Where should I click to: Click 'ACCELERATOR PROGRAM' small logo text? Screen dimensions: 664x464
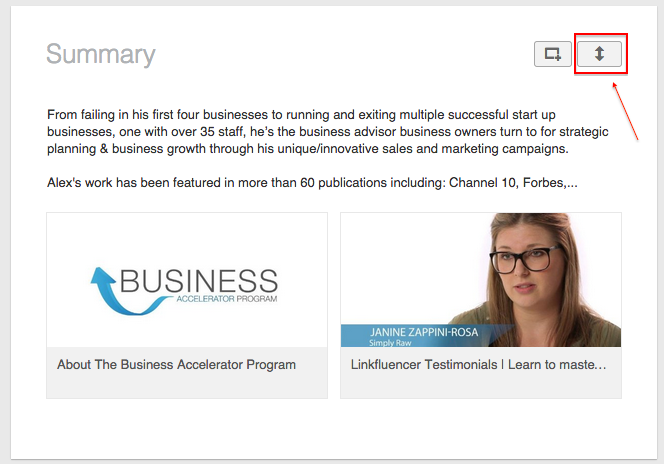pyautogui.click(x=227, y=299)
